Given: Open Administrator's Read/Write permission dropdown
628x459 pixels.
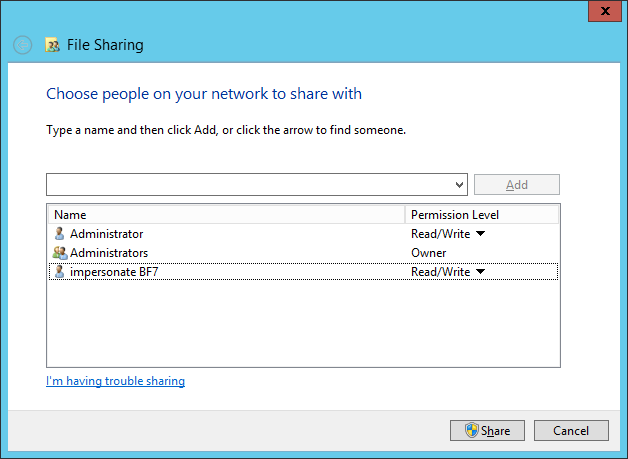Looking at the screenshot, I should coord(480,234).
